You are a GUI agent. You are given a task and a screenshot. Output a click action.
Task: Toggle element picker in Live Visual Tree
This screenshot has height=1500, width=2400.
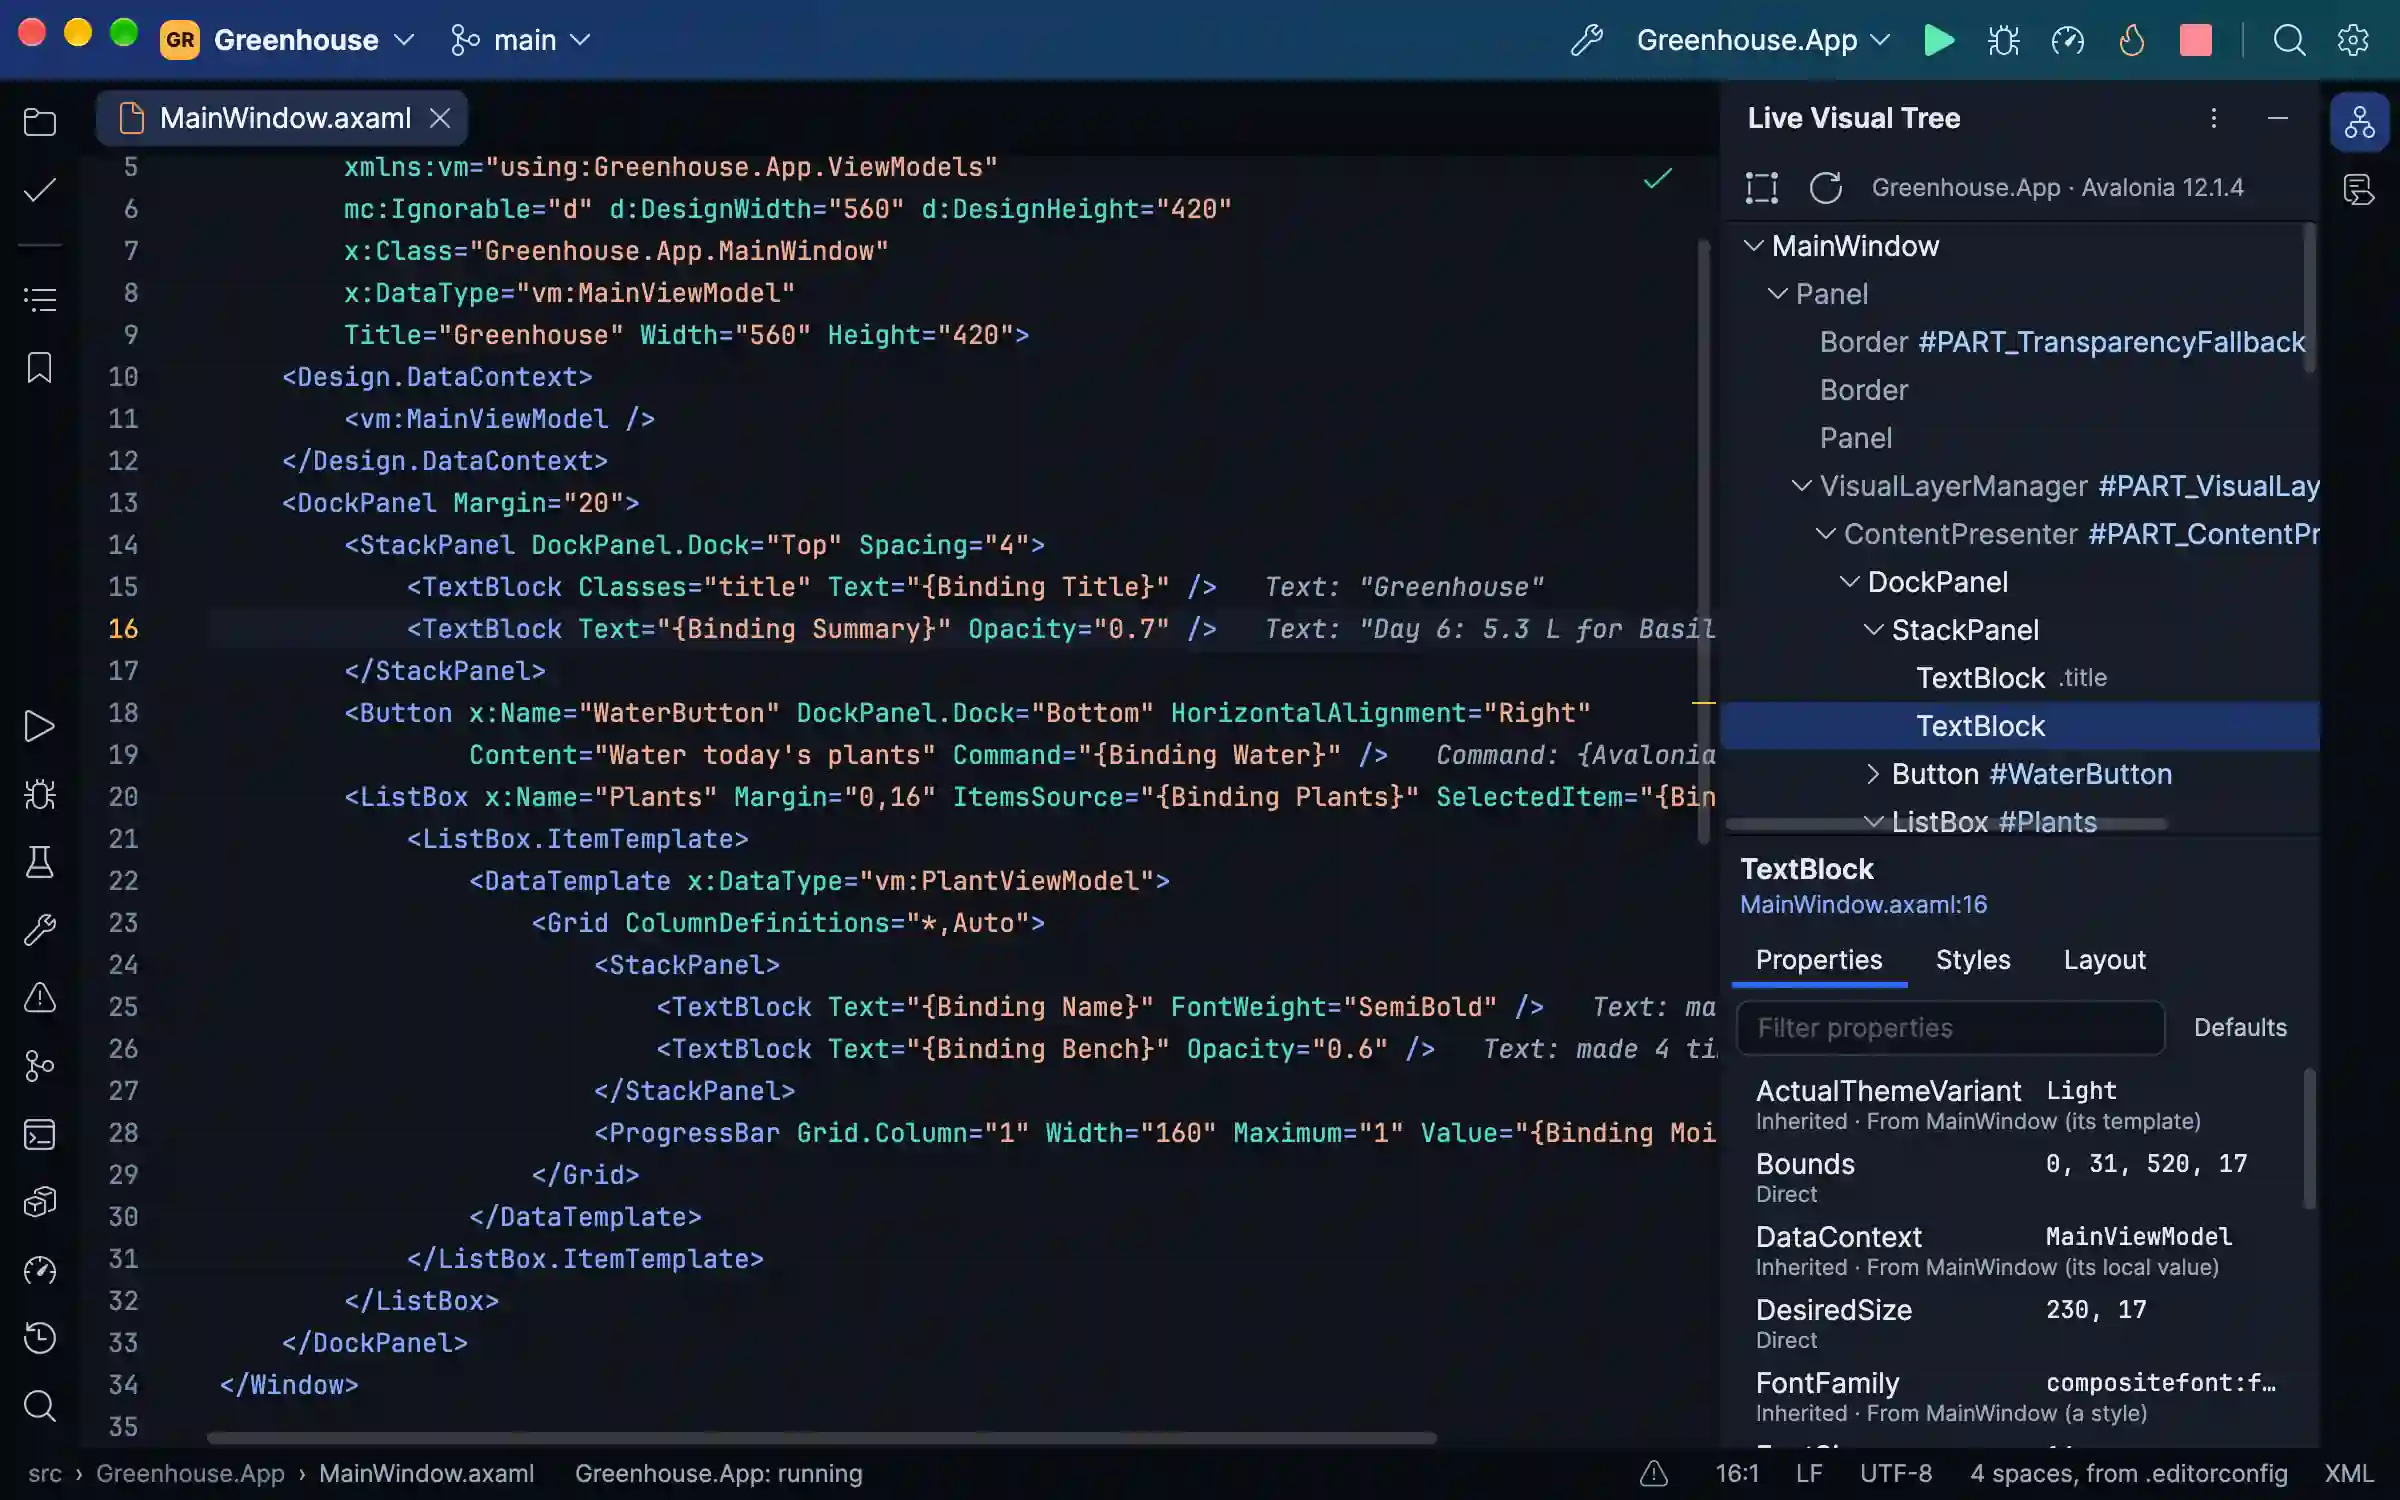pyautogui.click(x=1762, y=187)
